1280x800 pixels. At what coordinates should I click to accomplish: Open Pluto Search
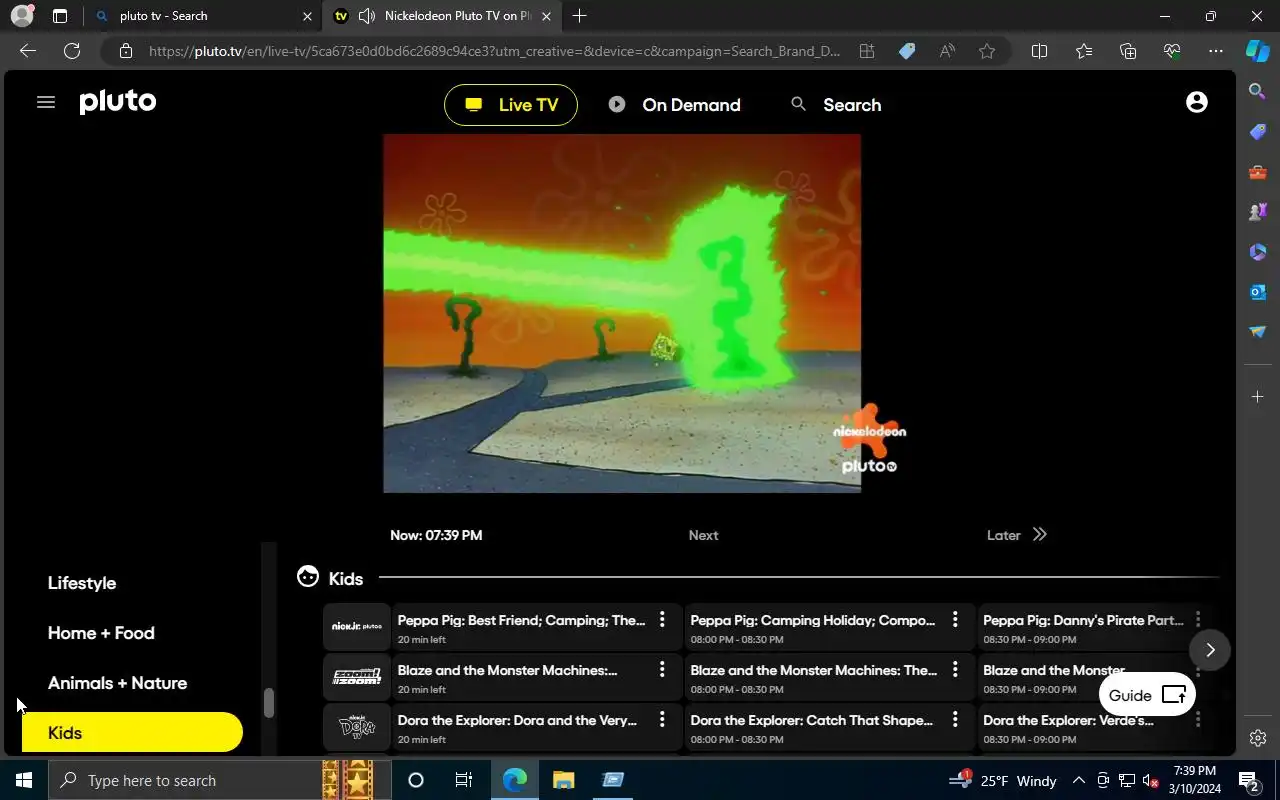836,105
